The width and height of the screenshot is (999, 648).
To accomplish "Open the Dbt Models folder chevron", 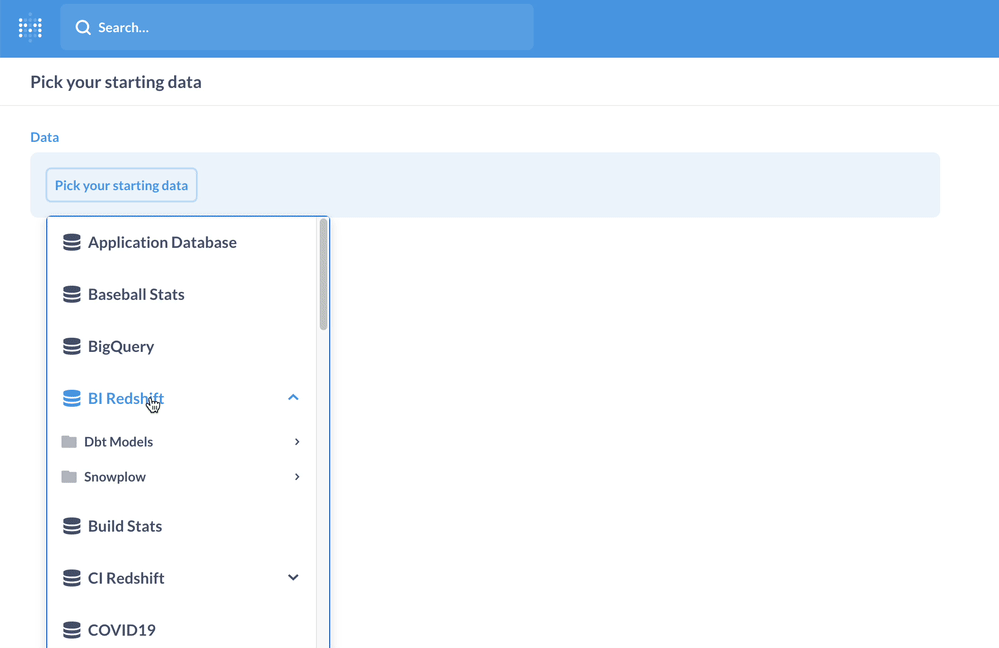I will (296, 441).
